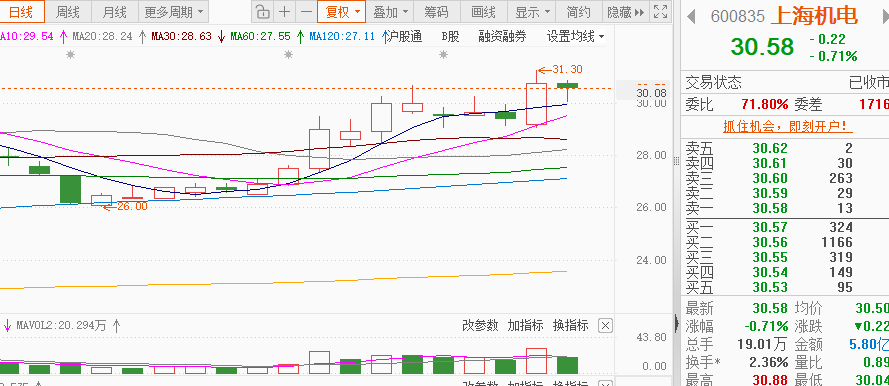Viewport: 889px width, 386px height.
Task: Select the MA30:28.63 indicator label
Action: (x=181, y=37)
